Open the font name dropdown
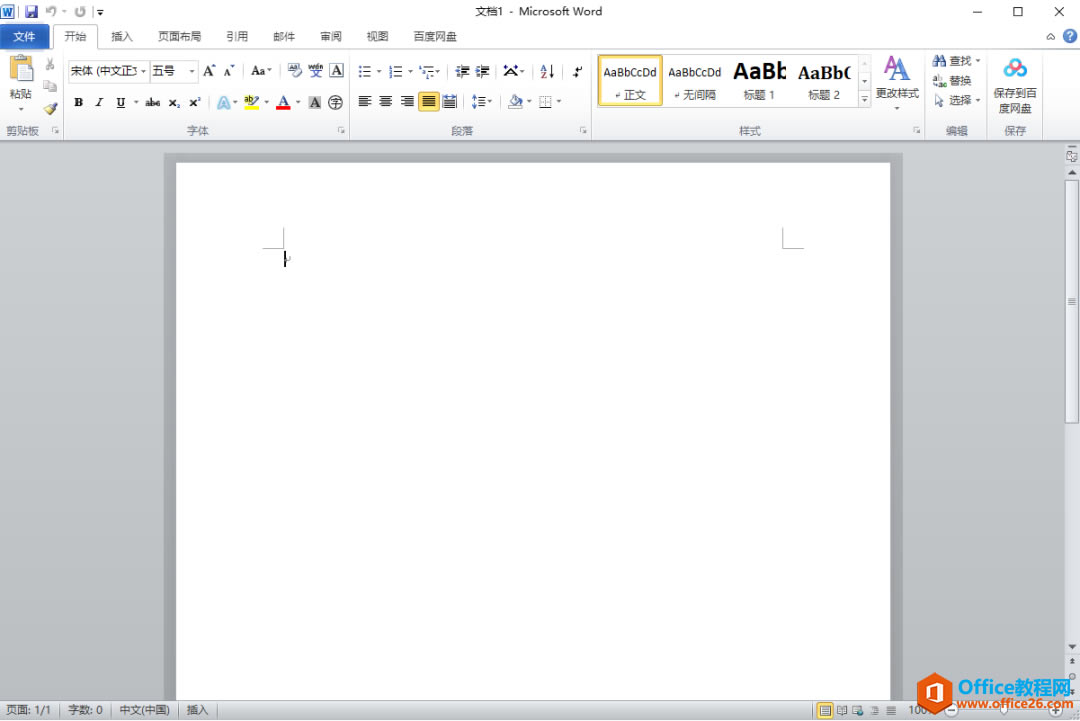Image resolution: width=1080 pixels, height=721 pixels. point(143,71)
